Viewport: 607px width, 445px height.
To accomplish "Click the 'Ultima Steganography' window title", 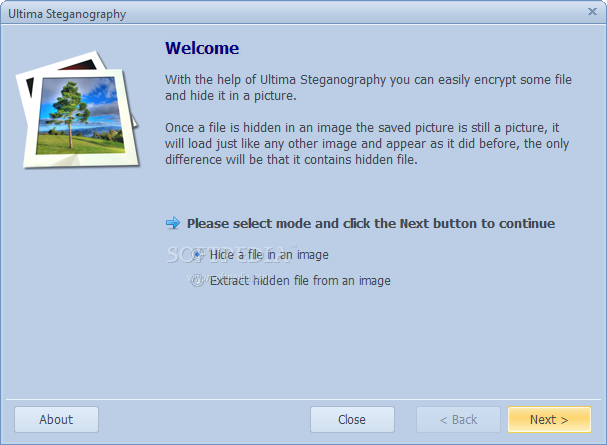I will [x=67, y=14].
